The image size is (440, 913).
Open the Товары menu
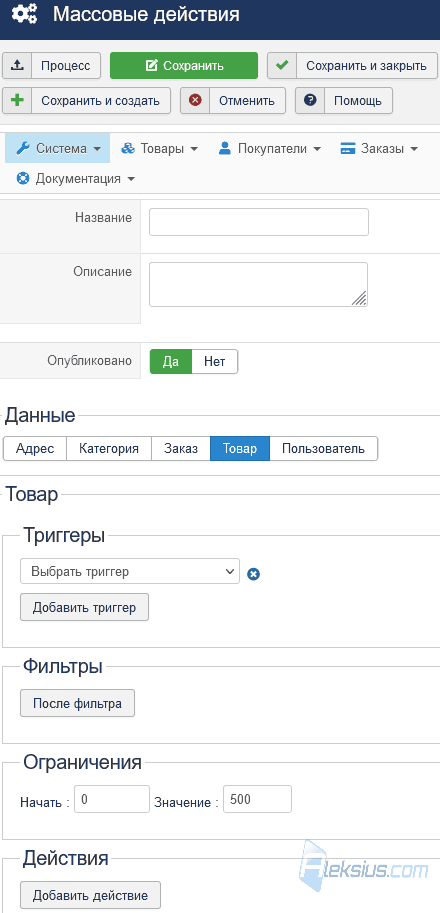(x=159, y=148)
